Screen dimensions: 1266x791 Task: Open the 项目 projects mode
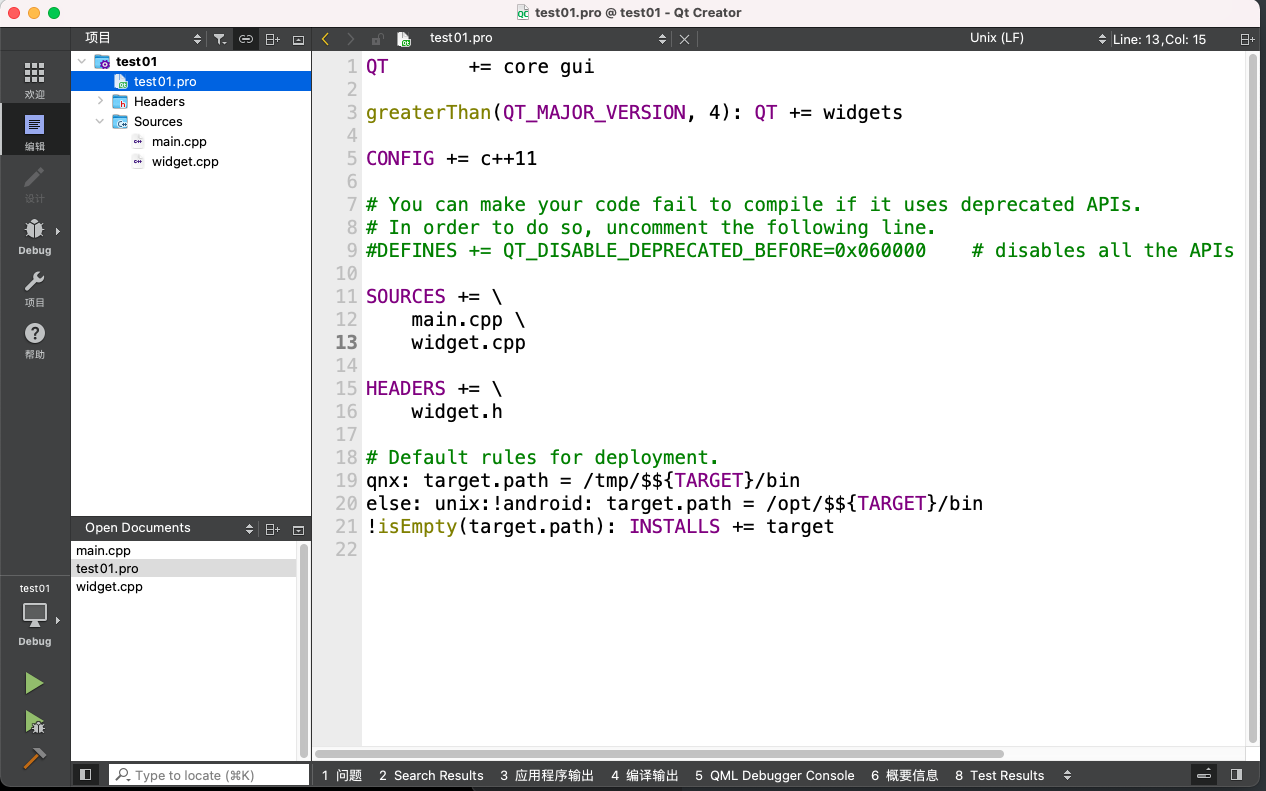click(x=35, y=288)
